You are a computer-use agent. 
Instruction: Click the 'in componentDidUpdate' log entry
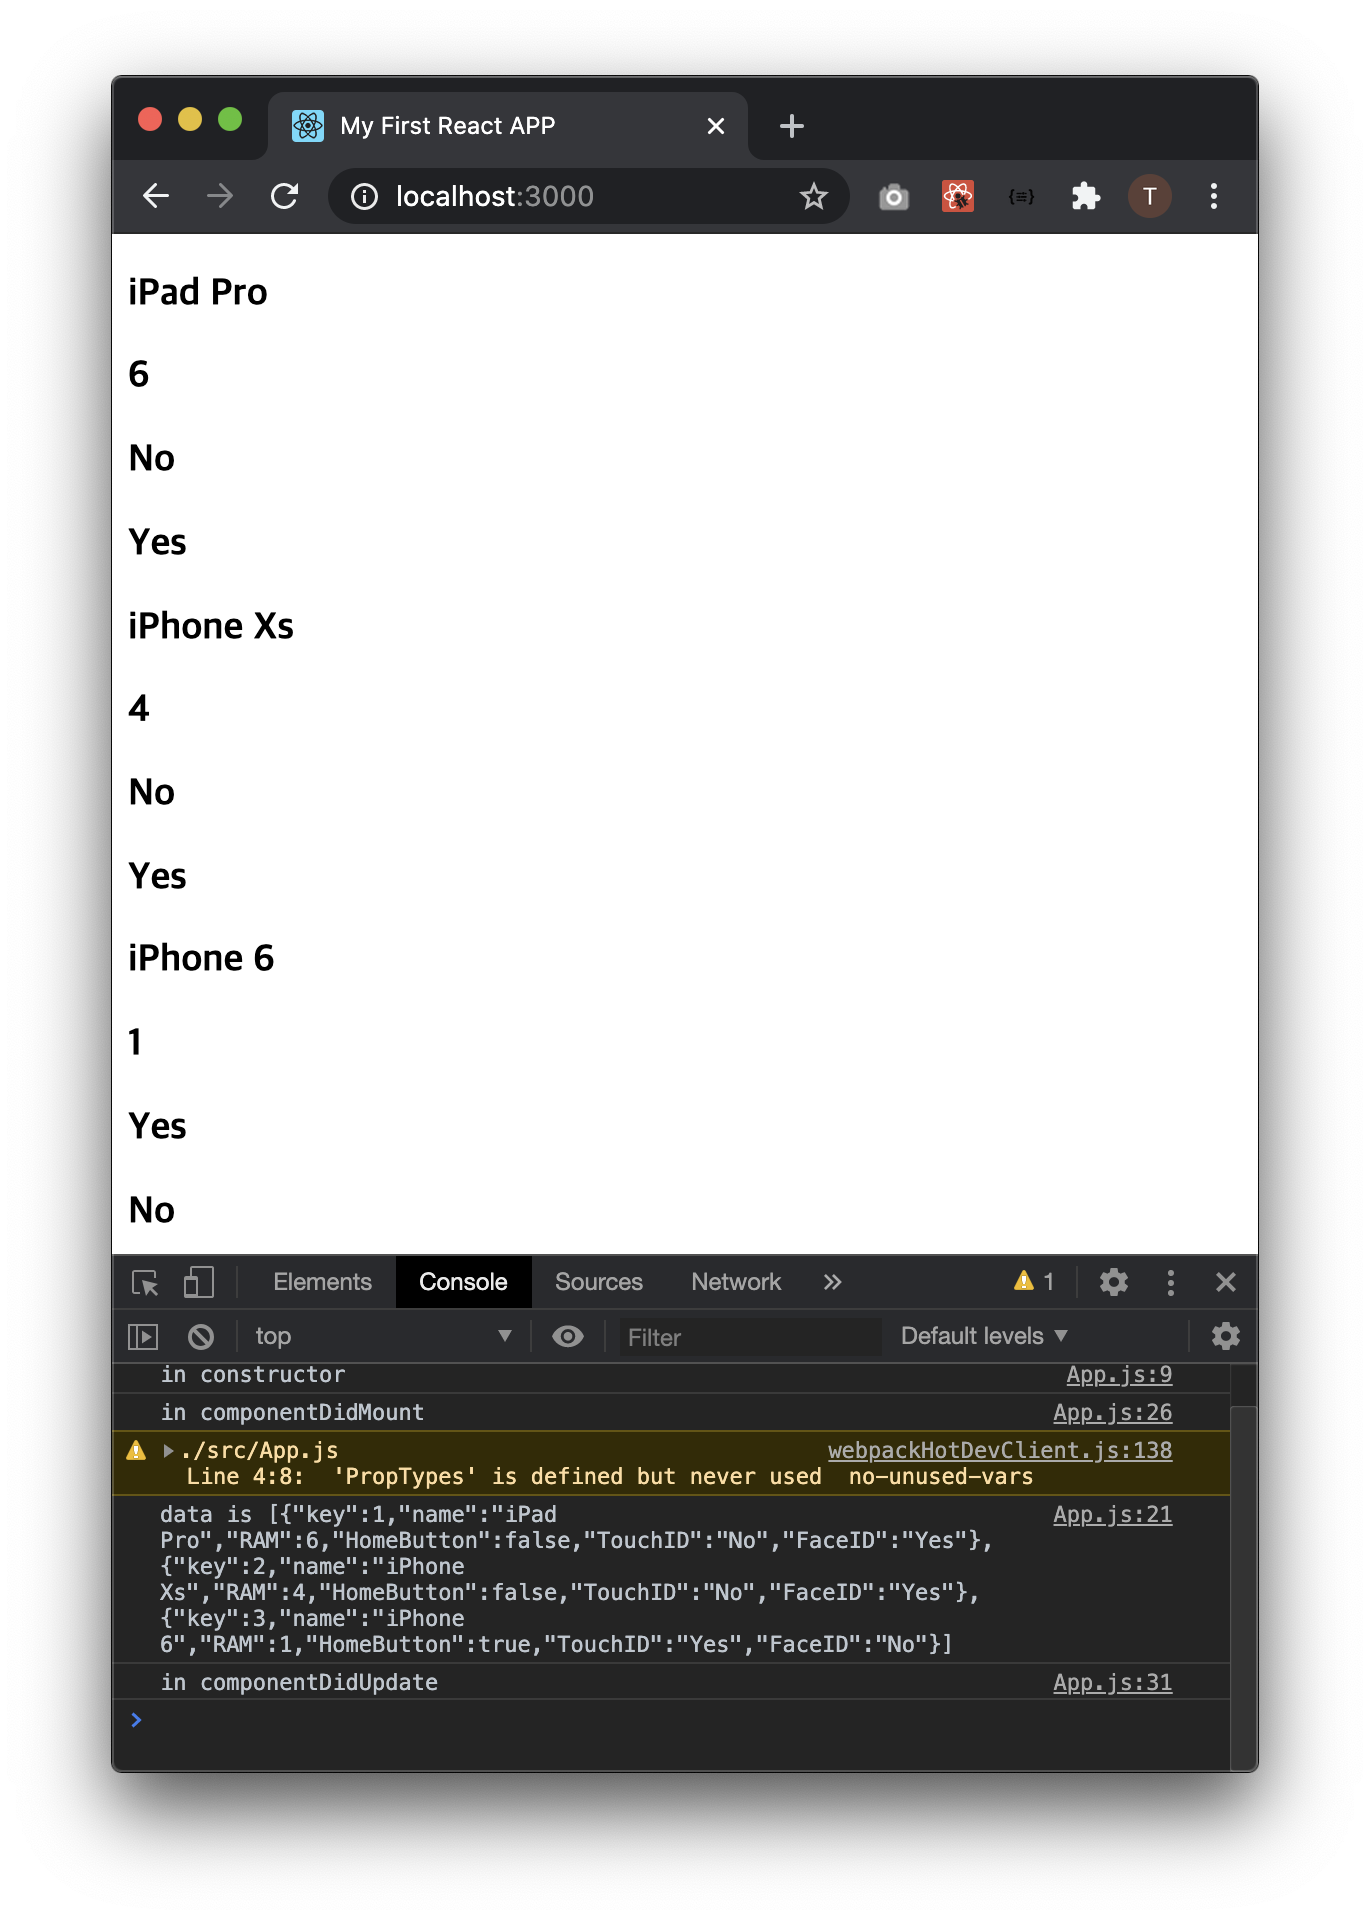coord(299,1682)
